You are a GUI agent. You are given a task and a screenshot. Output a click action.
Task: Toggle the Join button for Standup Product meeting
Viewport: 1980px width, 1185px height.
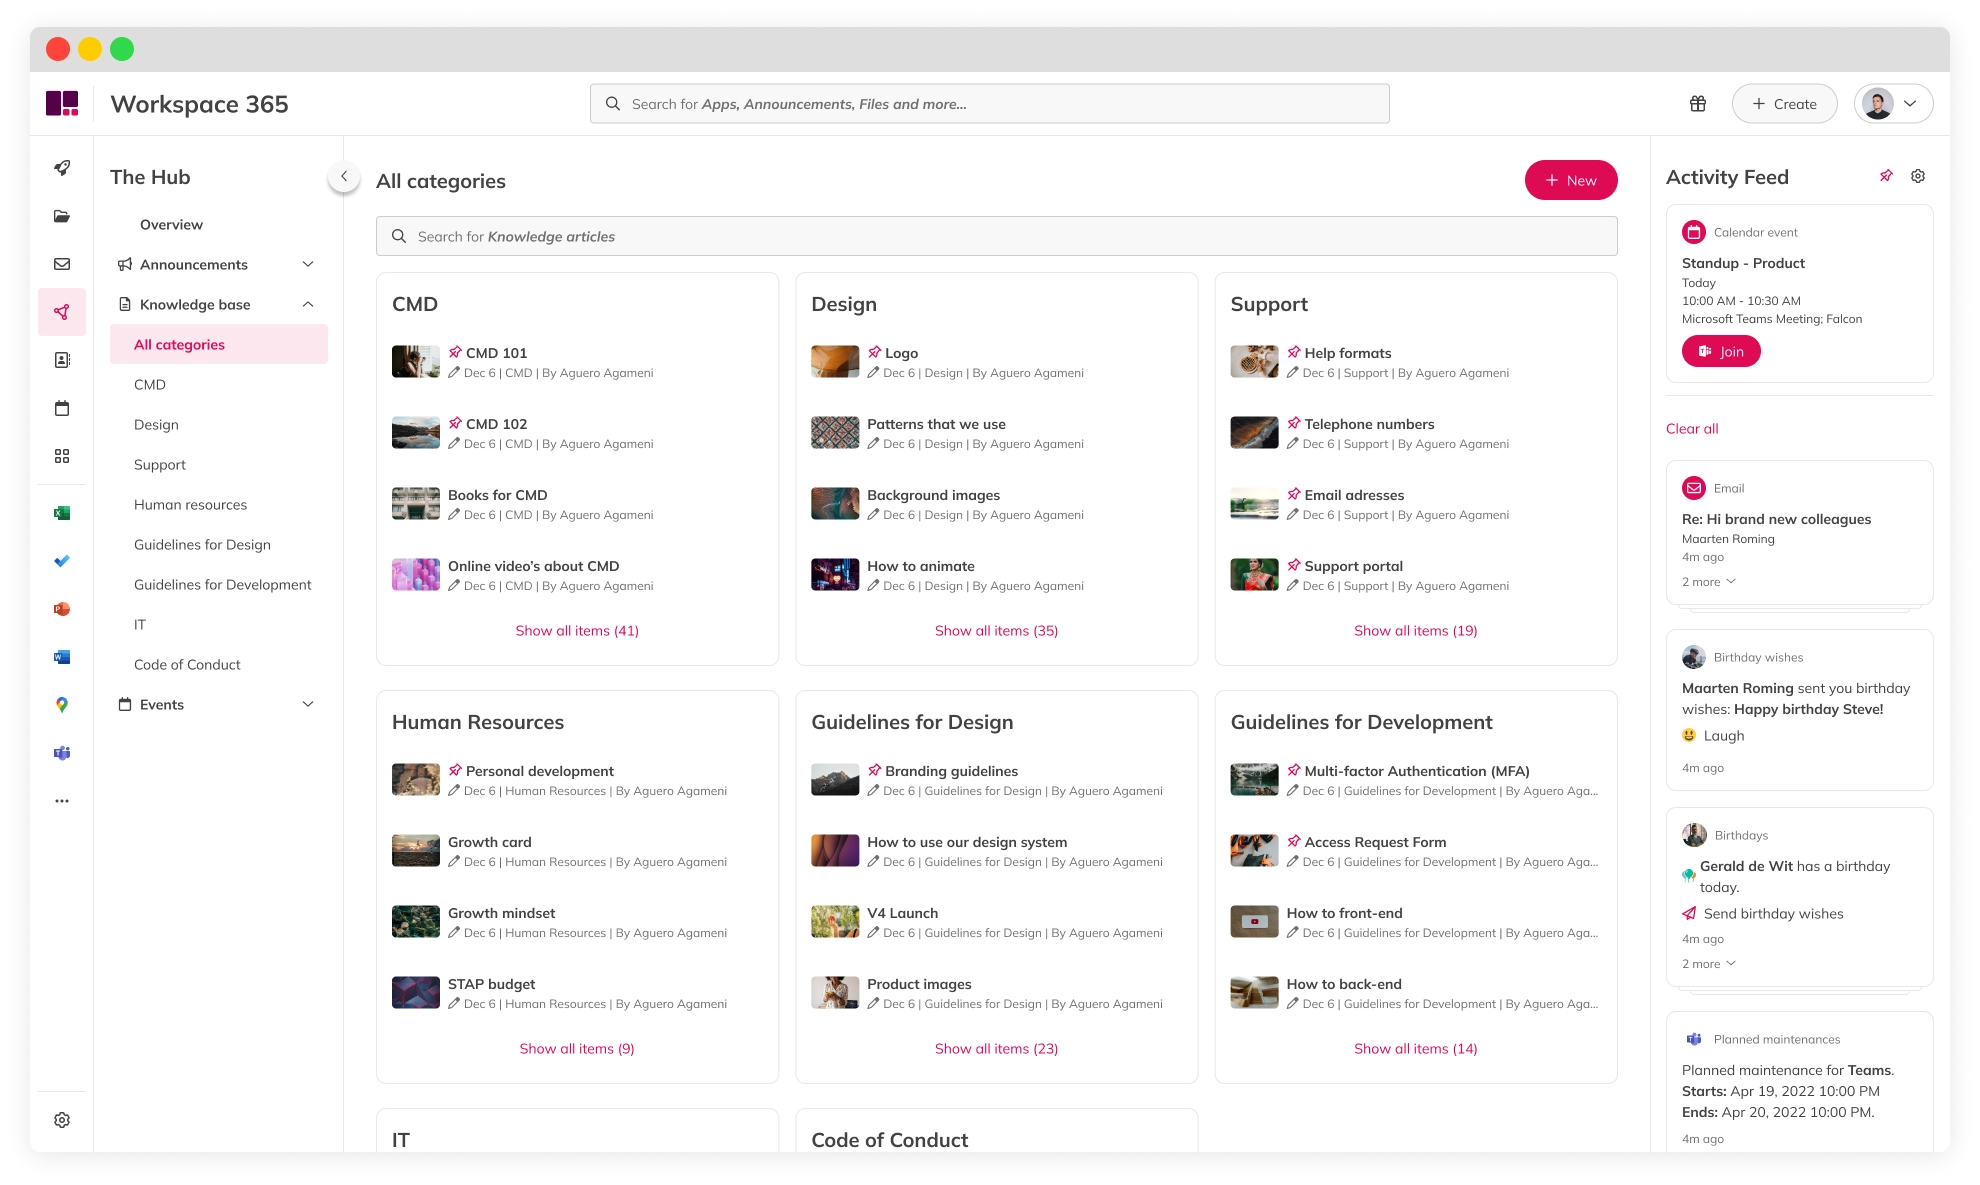[x=1721, y=350]
